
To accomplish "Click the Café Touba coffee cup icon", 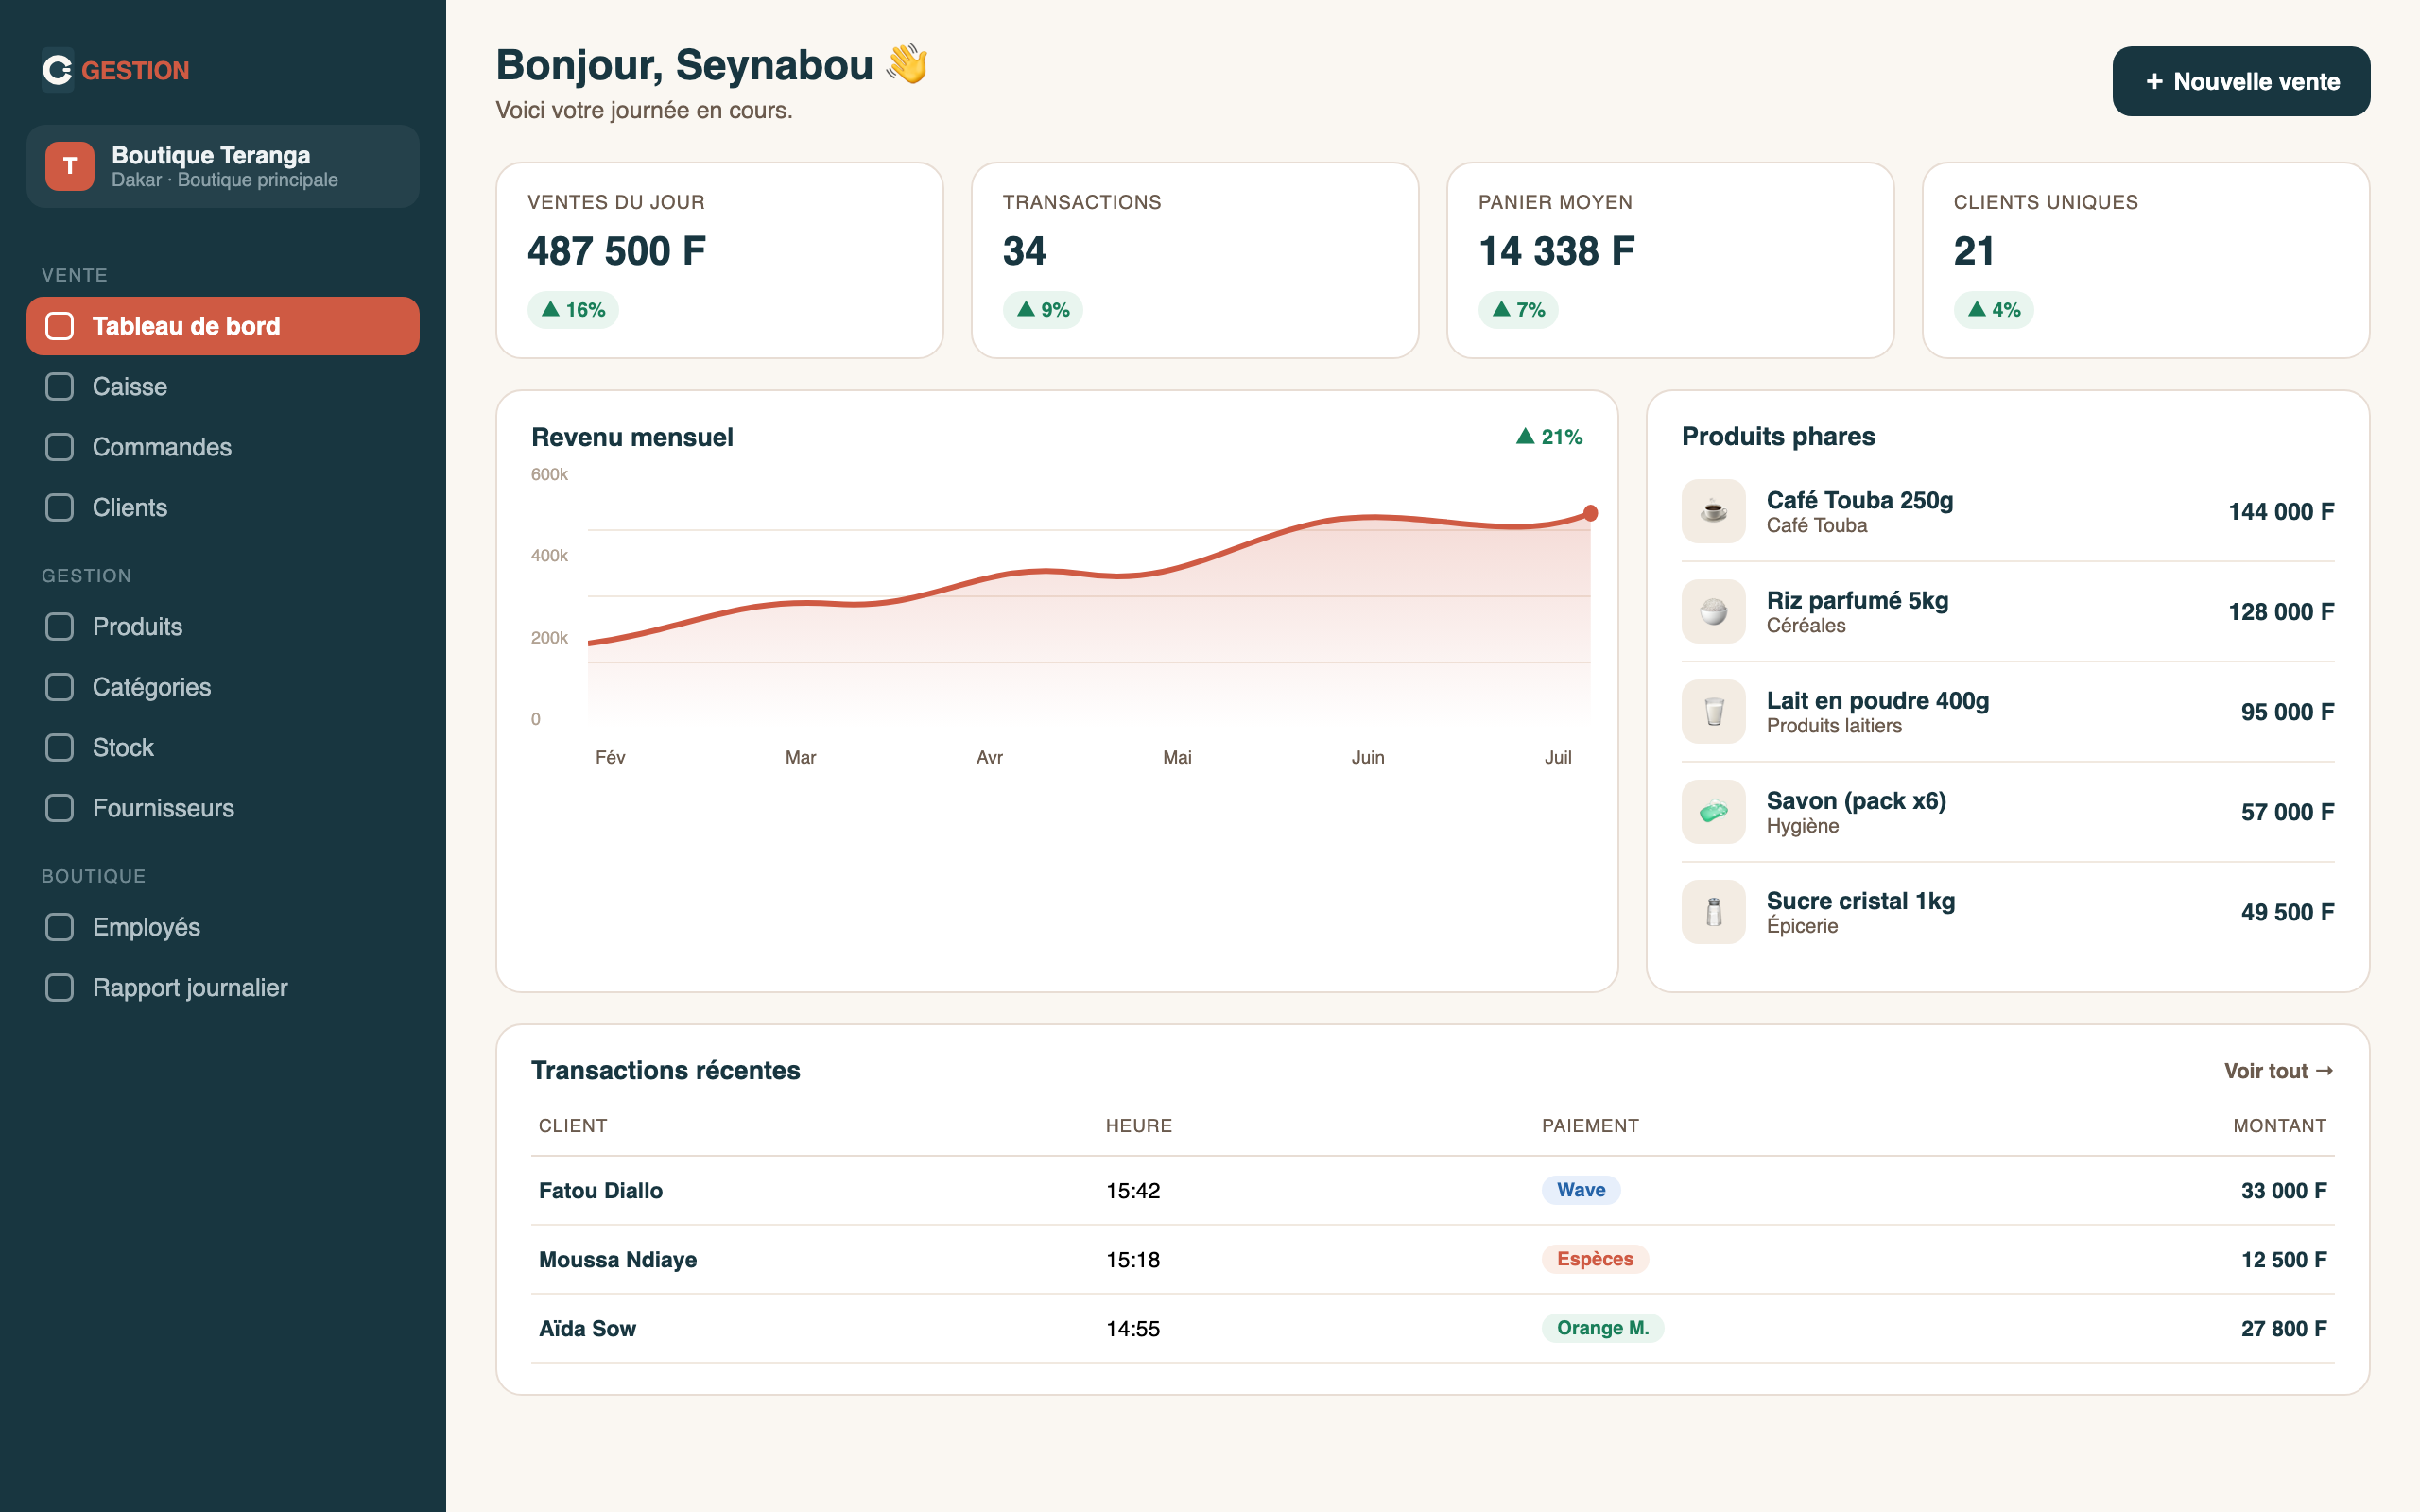I will click(1713, 511).
